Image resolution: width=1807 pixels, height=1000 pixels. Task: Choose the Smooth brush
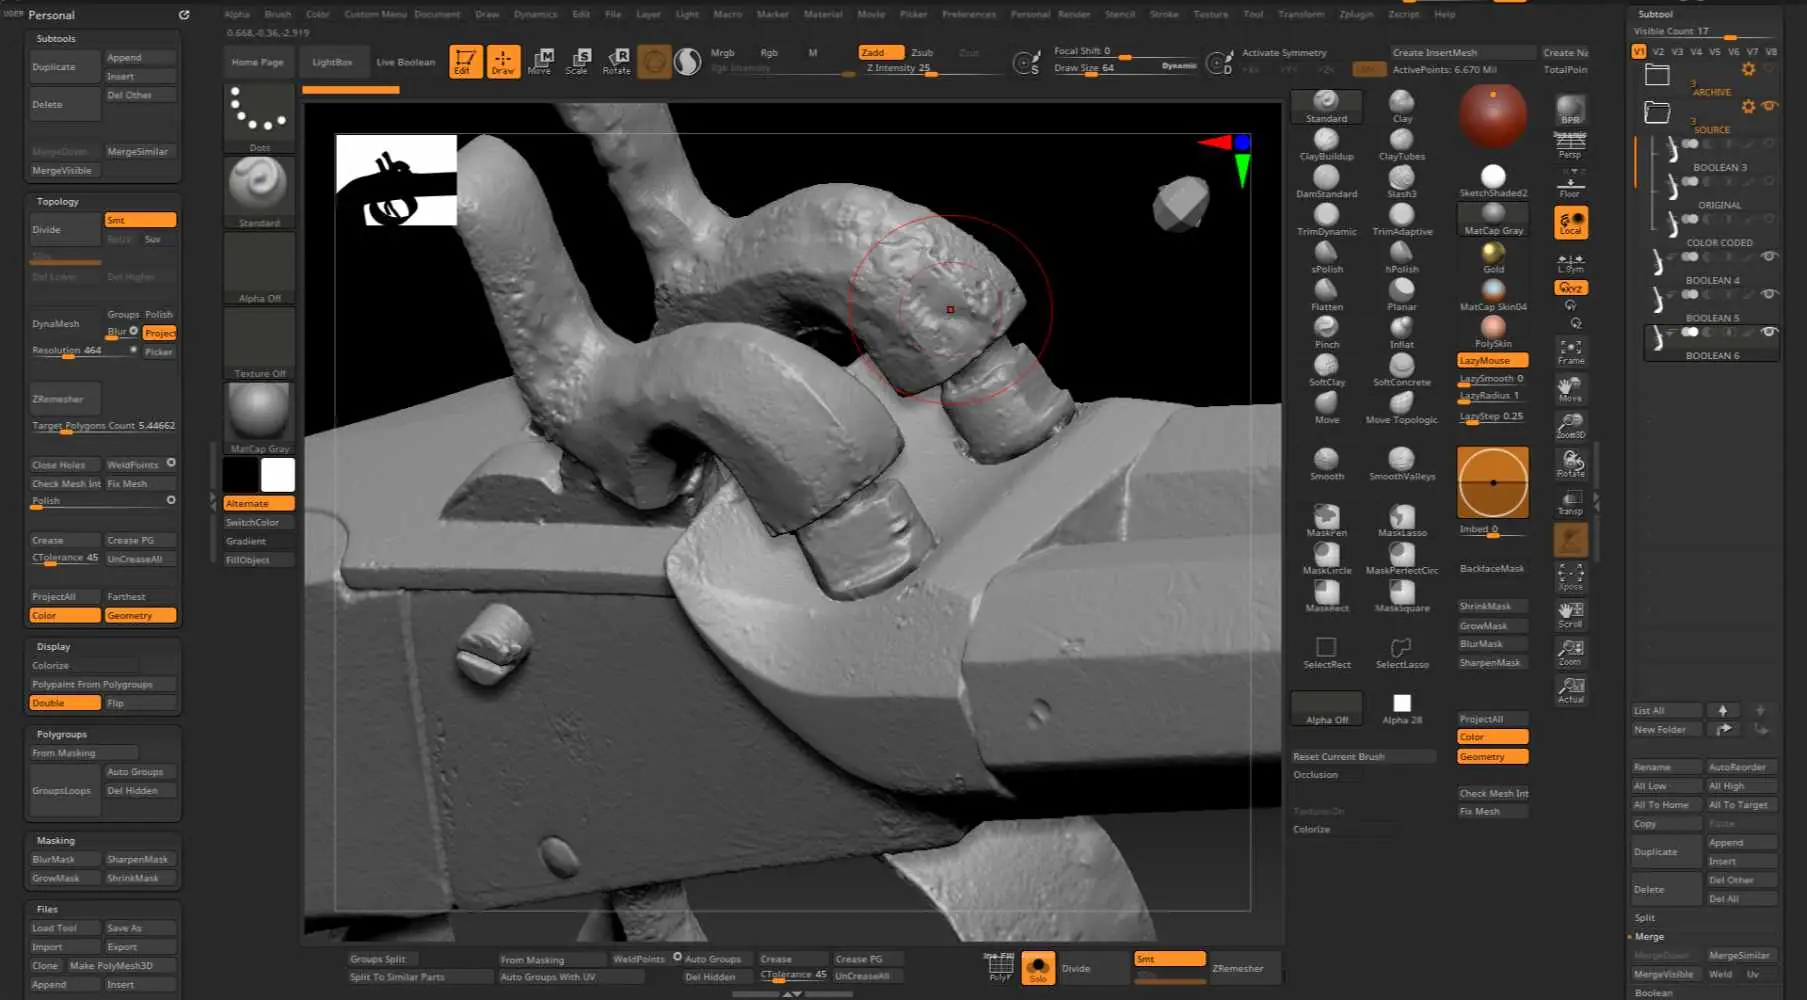click(1326, 464)
